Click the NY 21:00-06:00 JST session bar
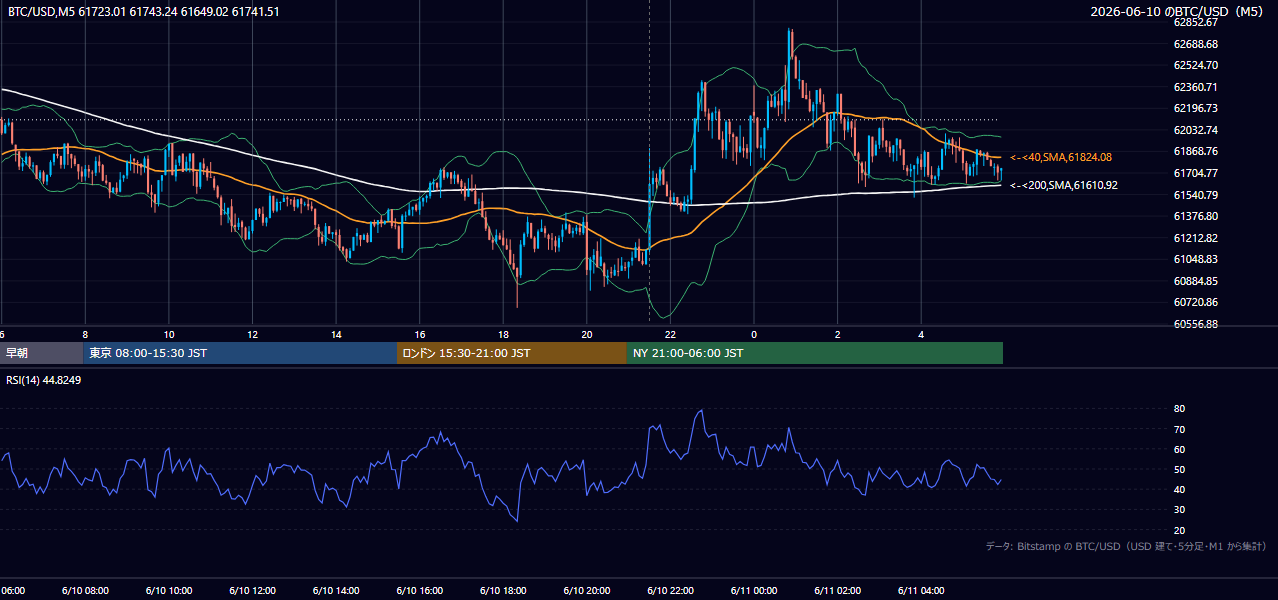Viewport: 1278px width, 600px height. coord(815,353)
